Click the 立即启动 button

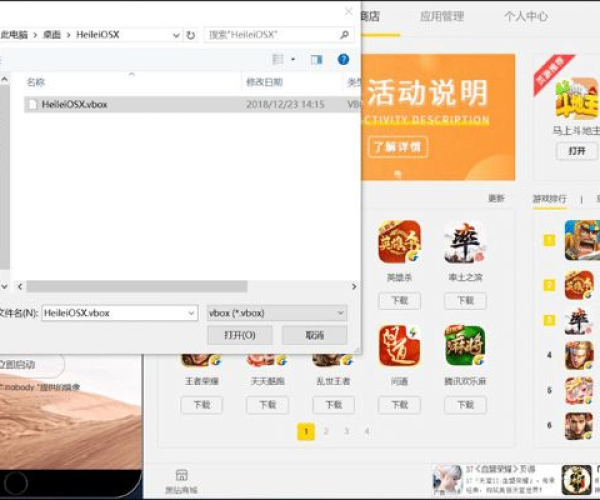[x=31, y=365]
